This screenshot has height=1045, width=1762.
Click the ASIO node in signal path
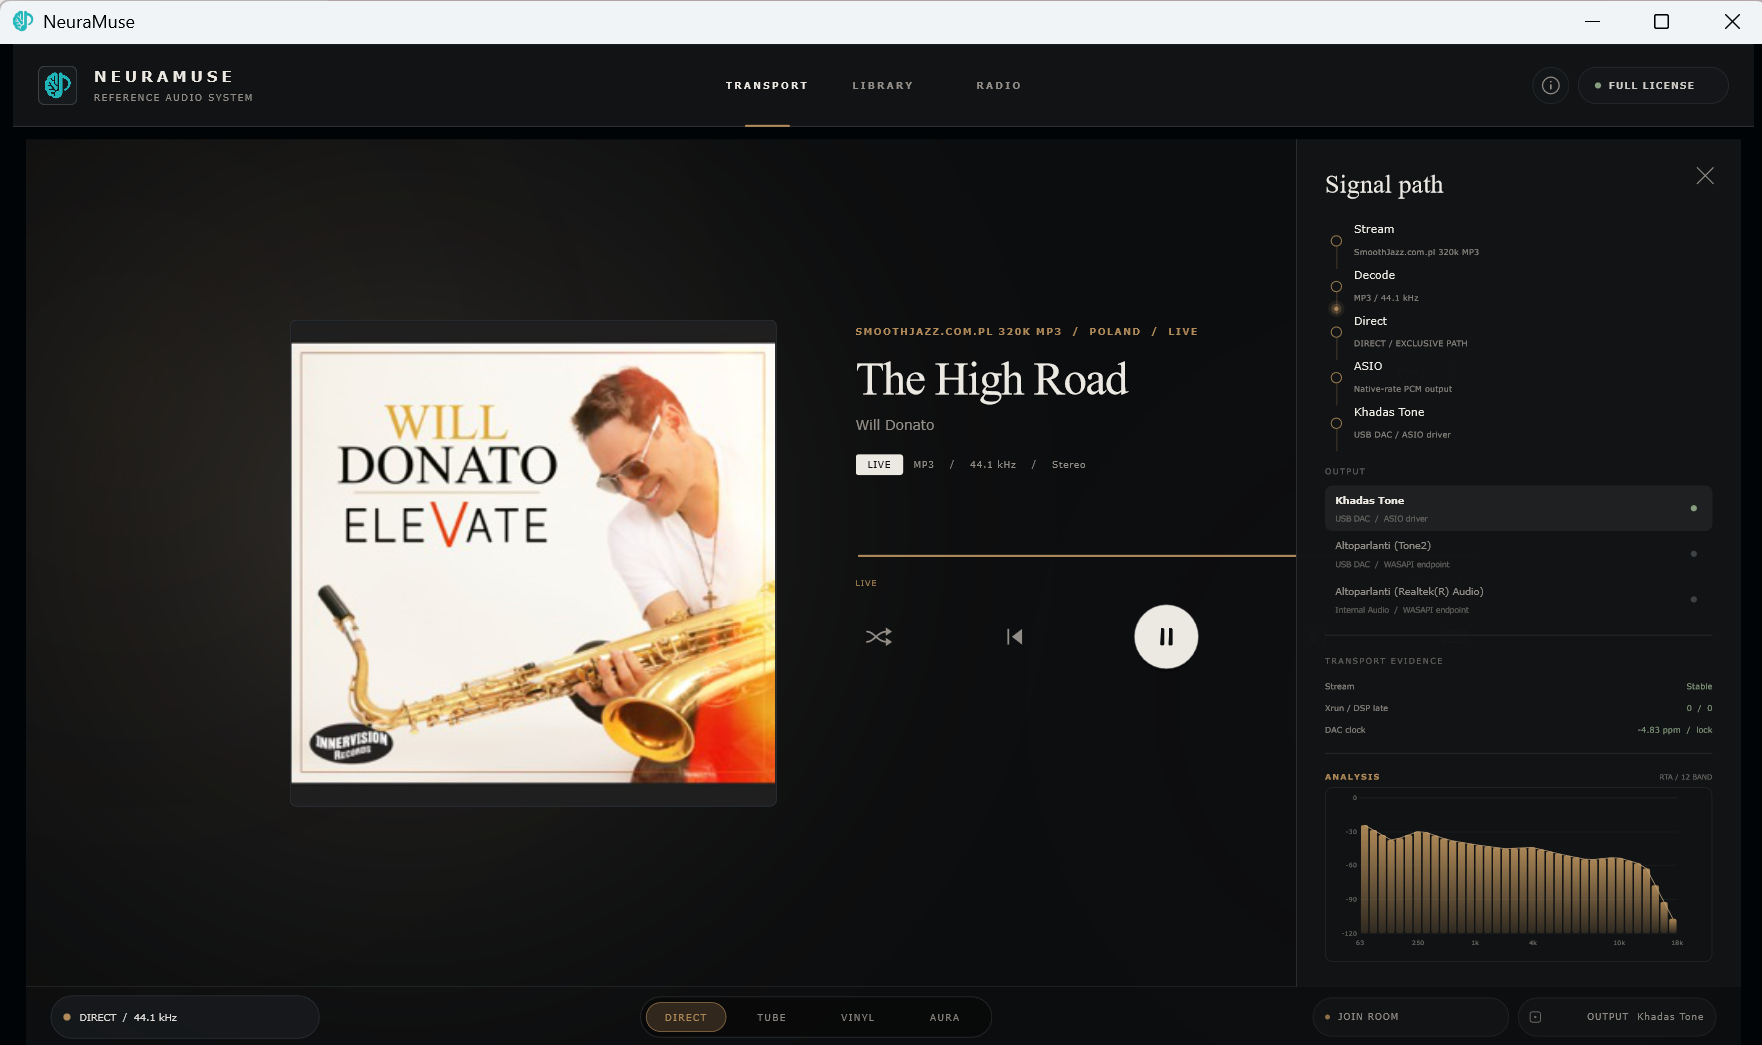pyautogui.click(x=1336, y=378)
